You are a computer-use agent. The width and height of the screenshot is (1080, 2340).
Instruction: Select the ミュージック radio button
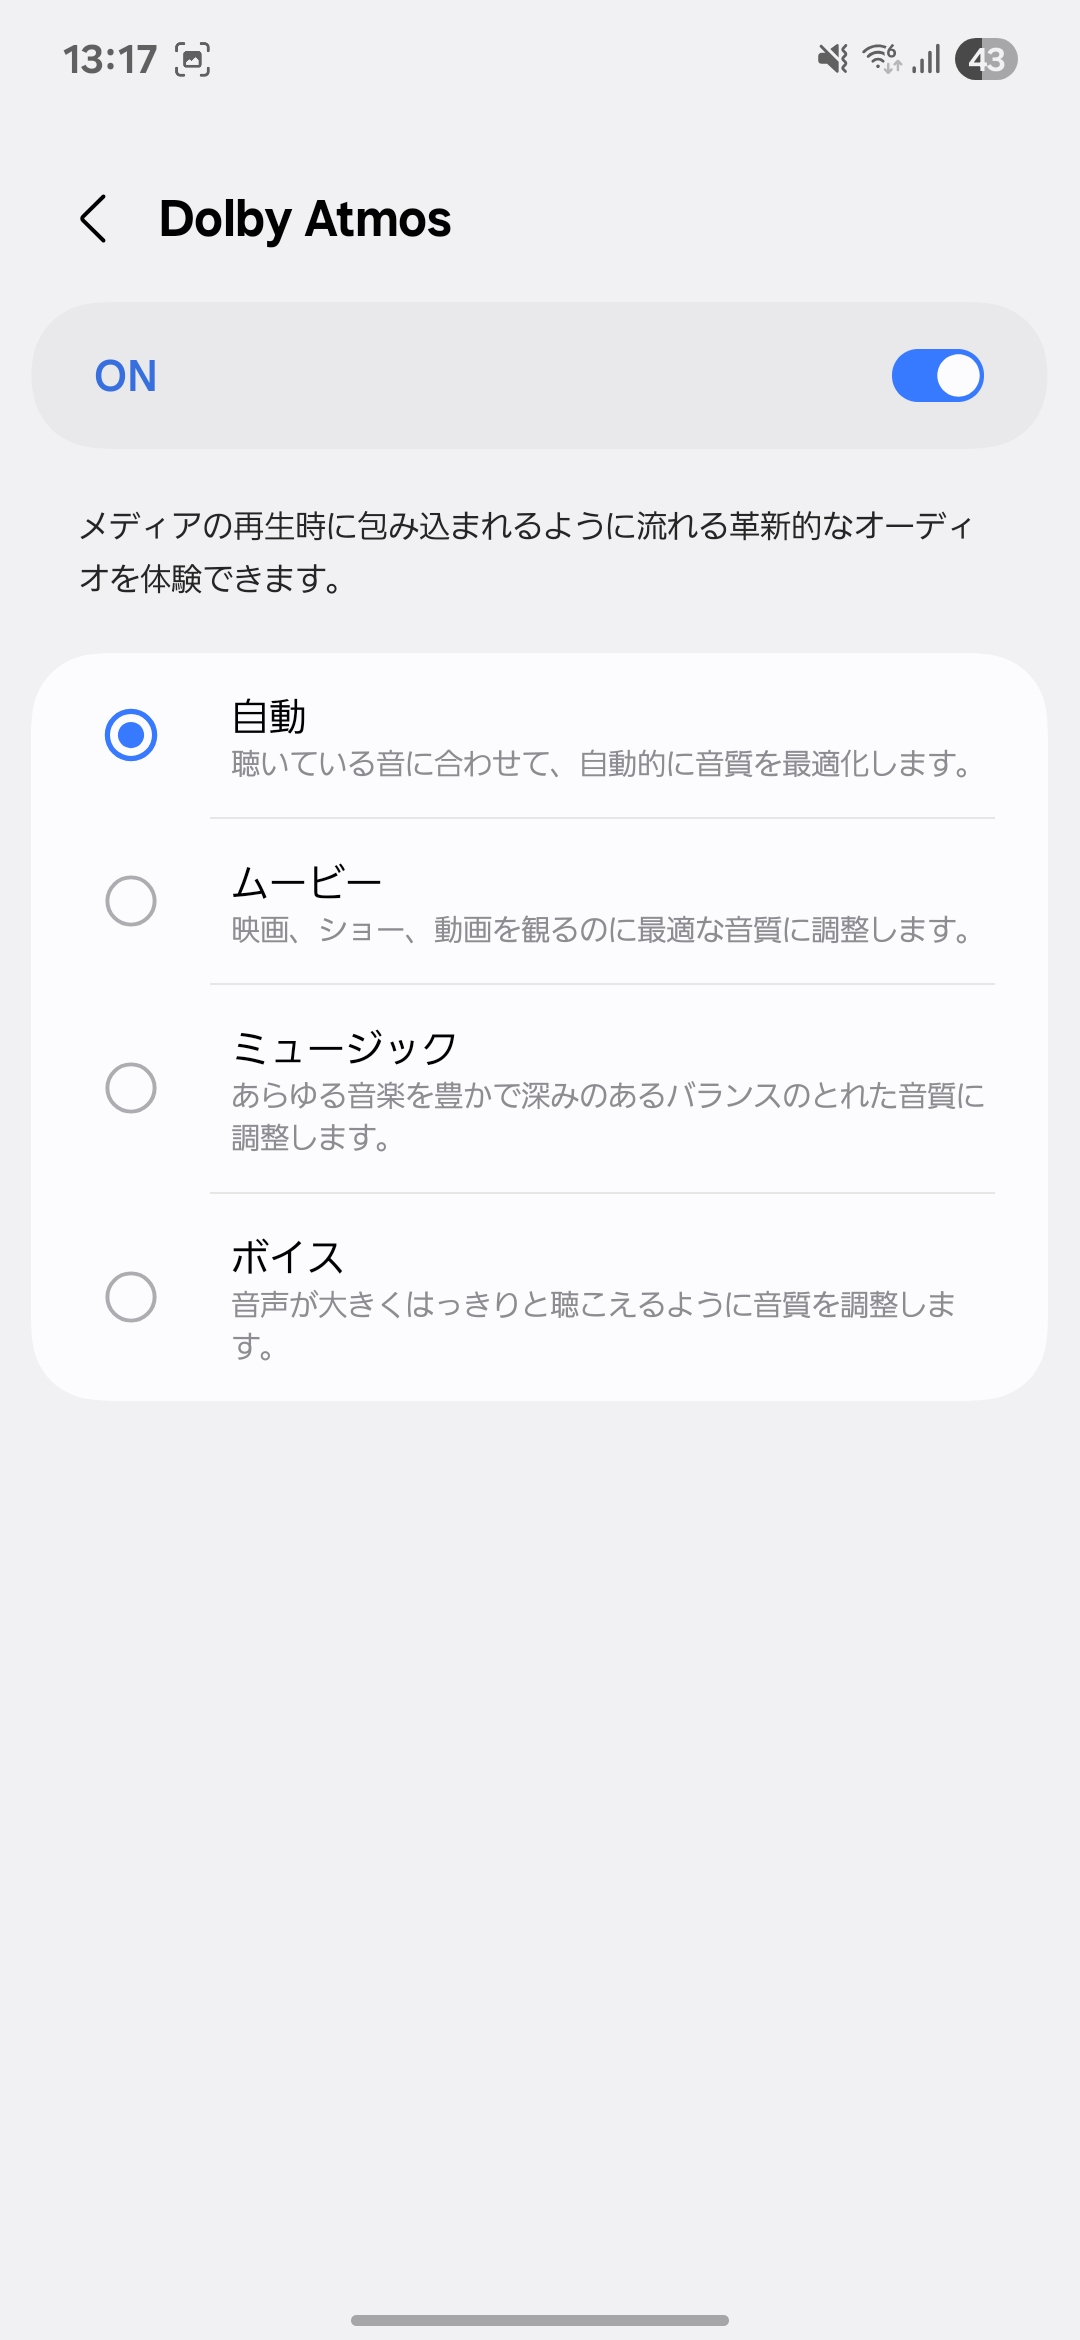[131, 1087]
